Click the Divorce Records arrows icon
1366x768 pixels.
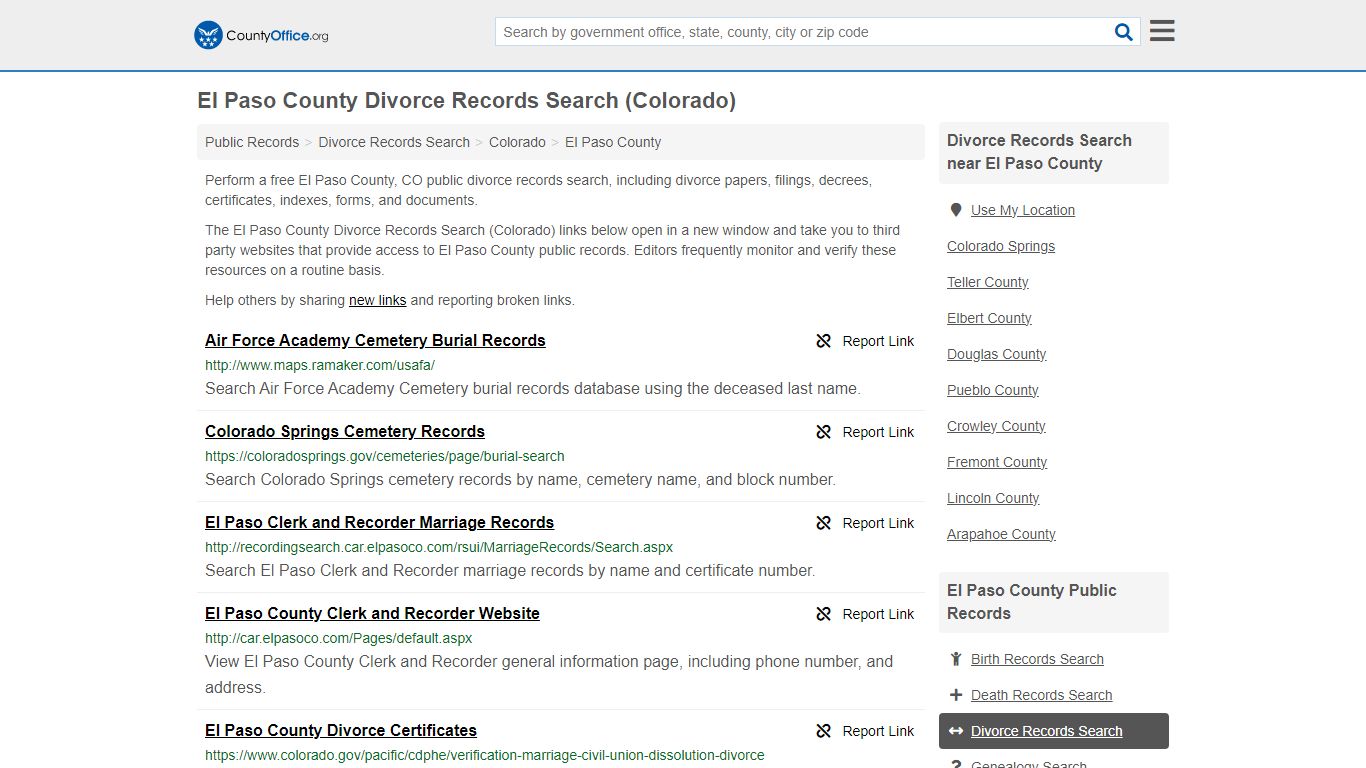(956, 731)
